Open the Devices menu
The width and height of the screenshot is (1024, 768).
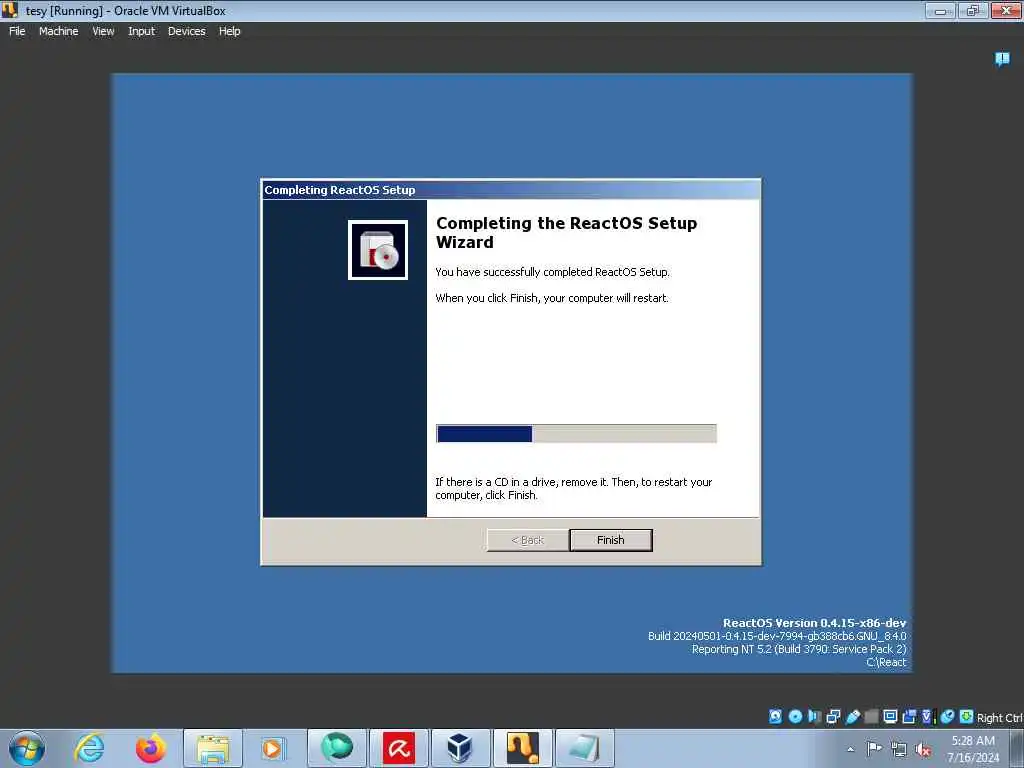point(186,31)
